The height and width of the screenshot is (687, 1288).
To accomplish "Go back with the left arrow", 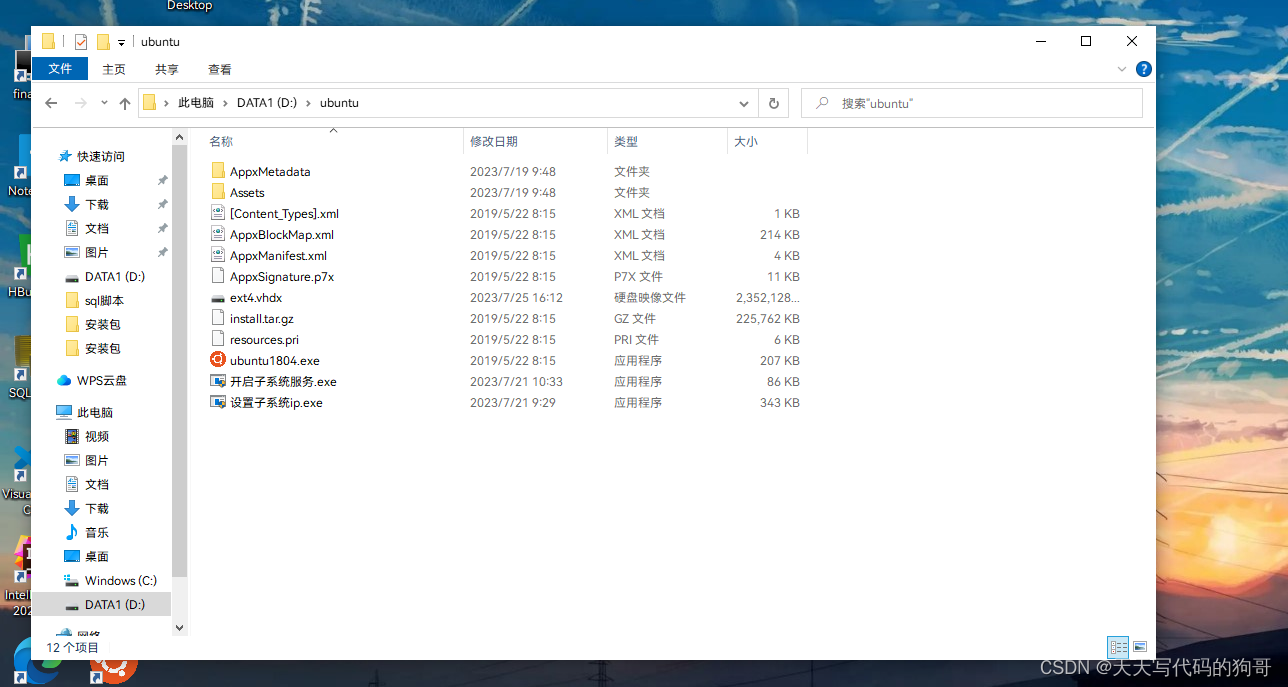I will tap(52, 103).
